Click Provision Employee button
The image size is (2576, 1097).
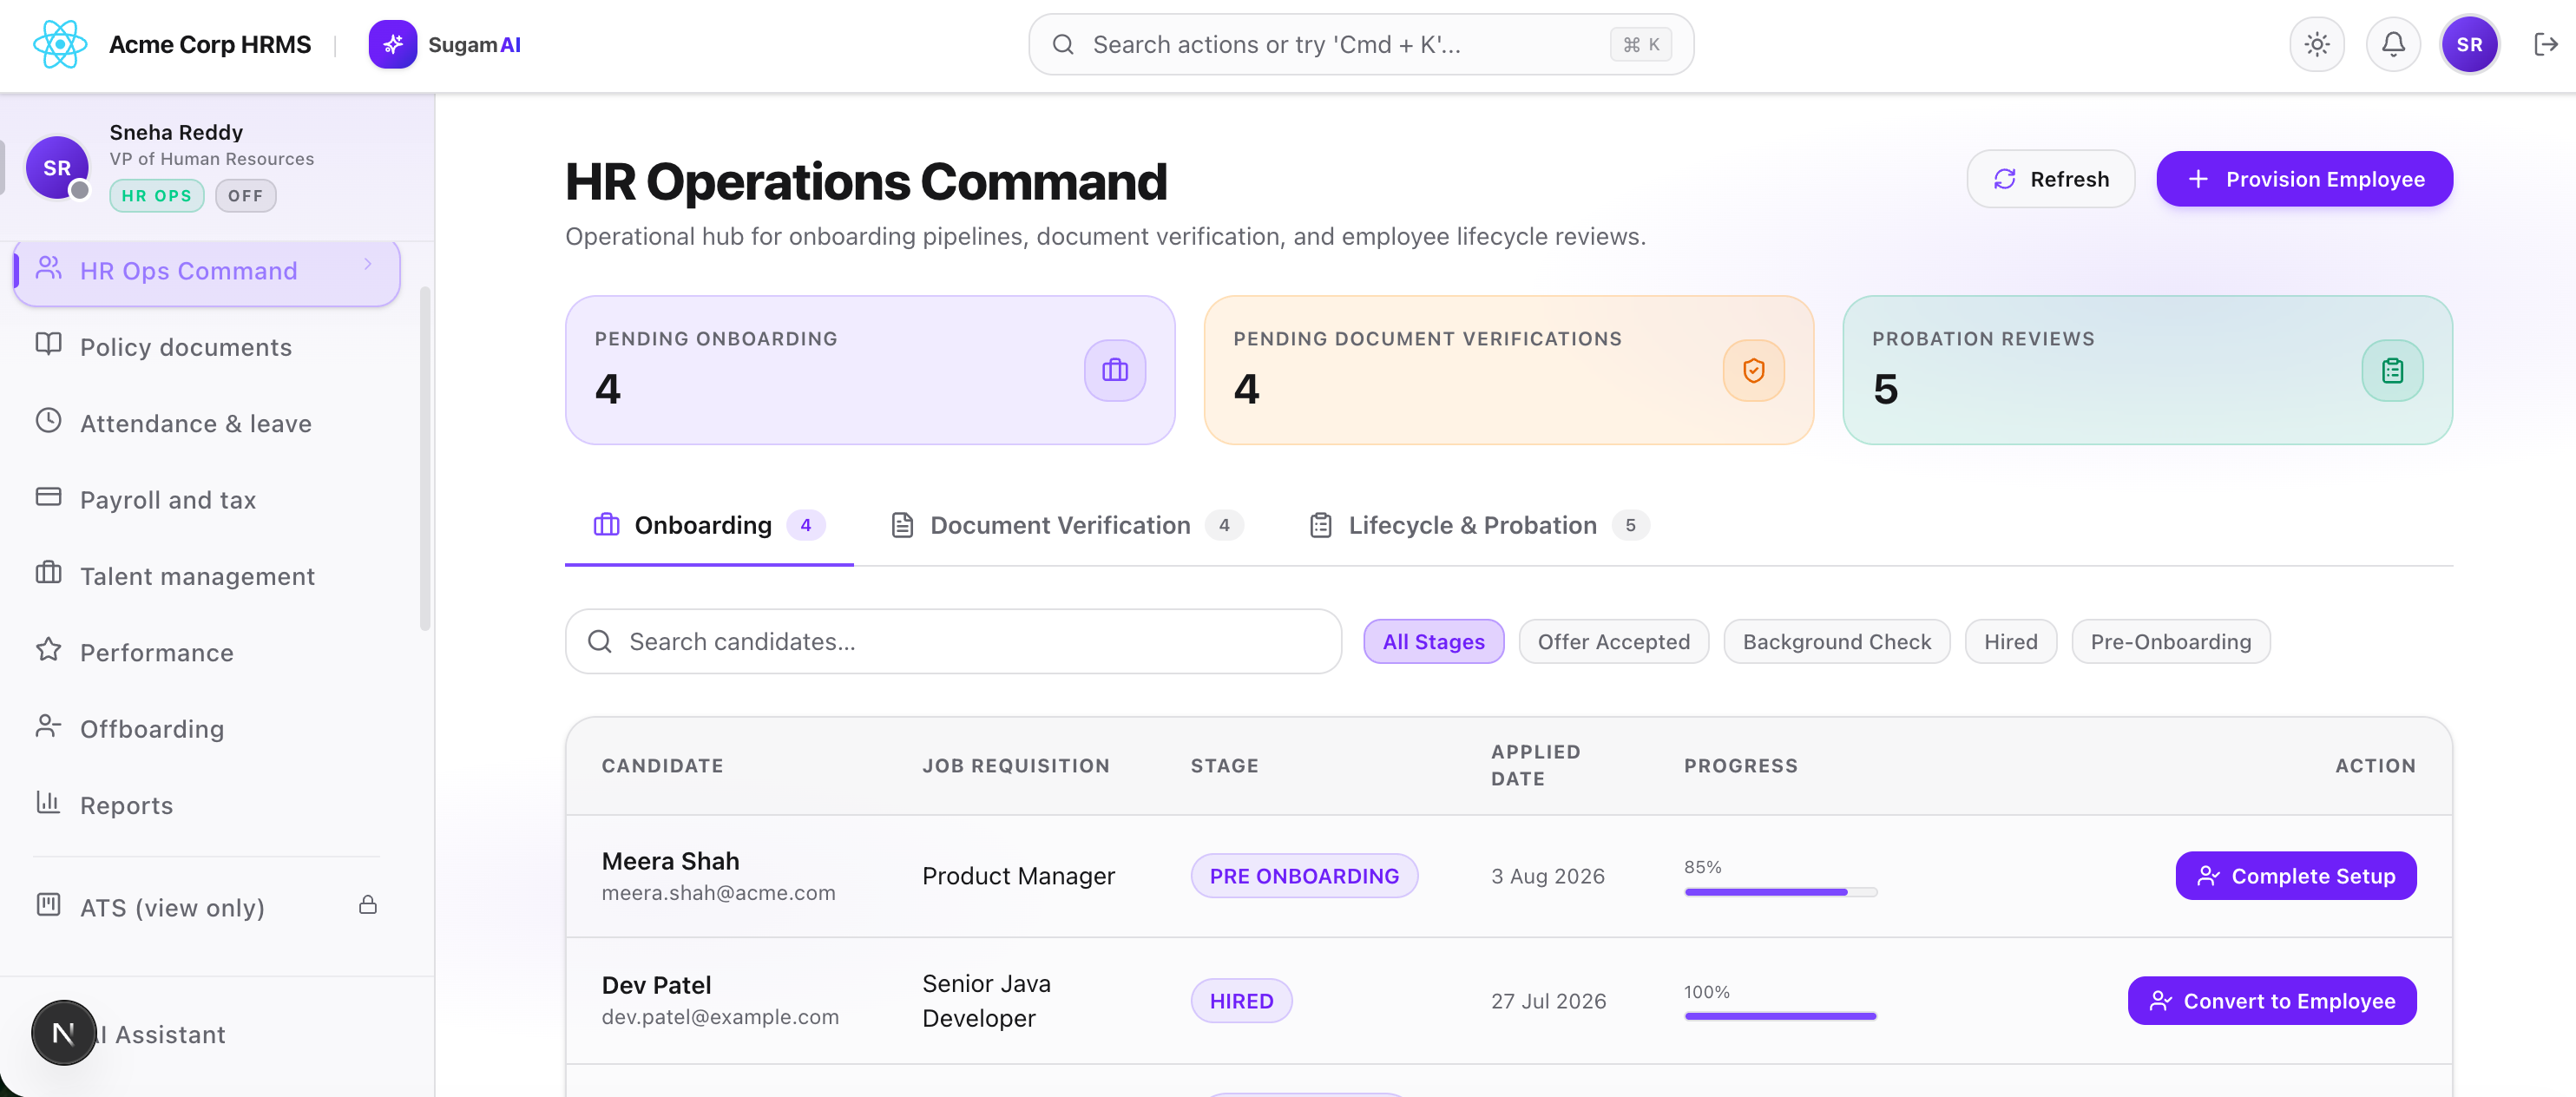point(2304,180)
